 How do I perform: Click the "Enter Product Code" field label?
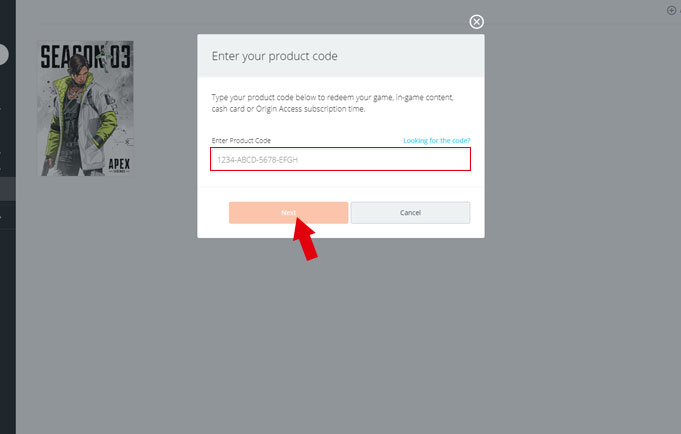tap(241, 141)
